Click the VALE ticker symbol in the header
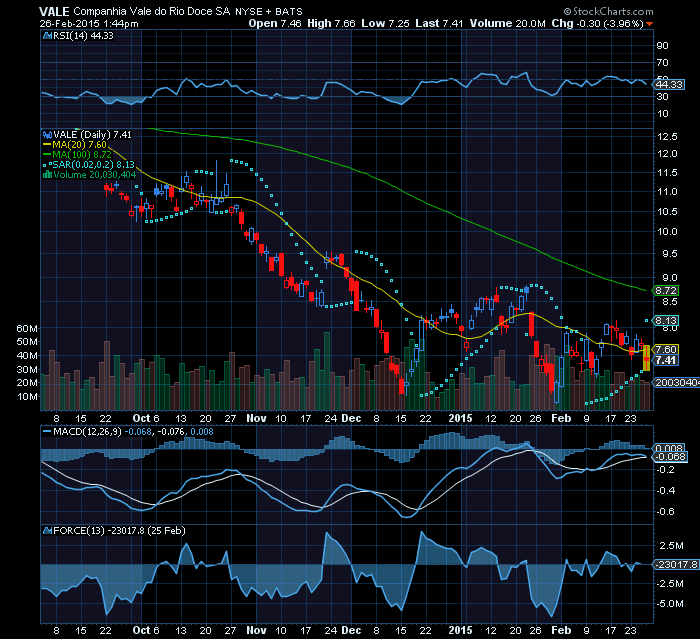Image resolution: width=700 pixels, height=639 pixels. 54,12
